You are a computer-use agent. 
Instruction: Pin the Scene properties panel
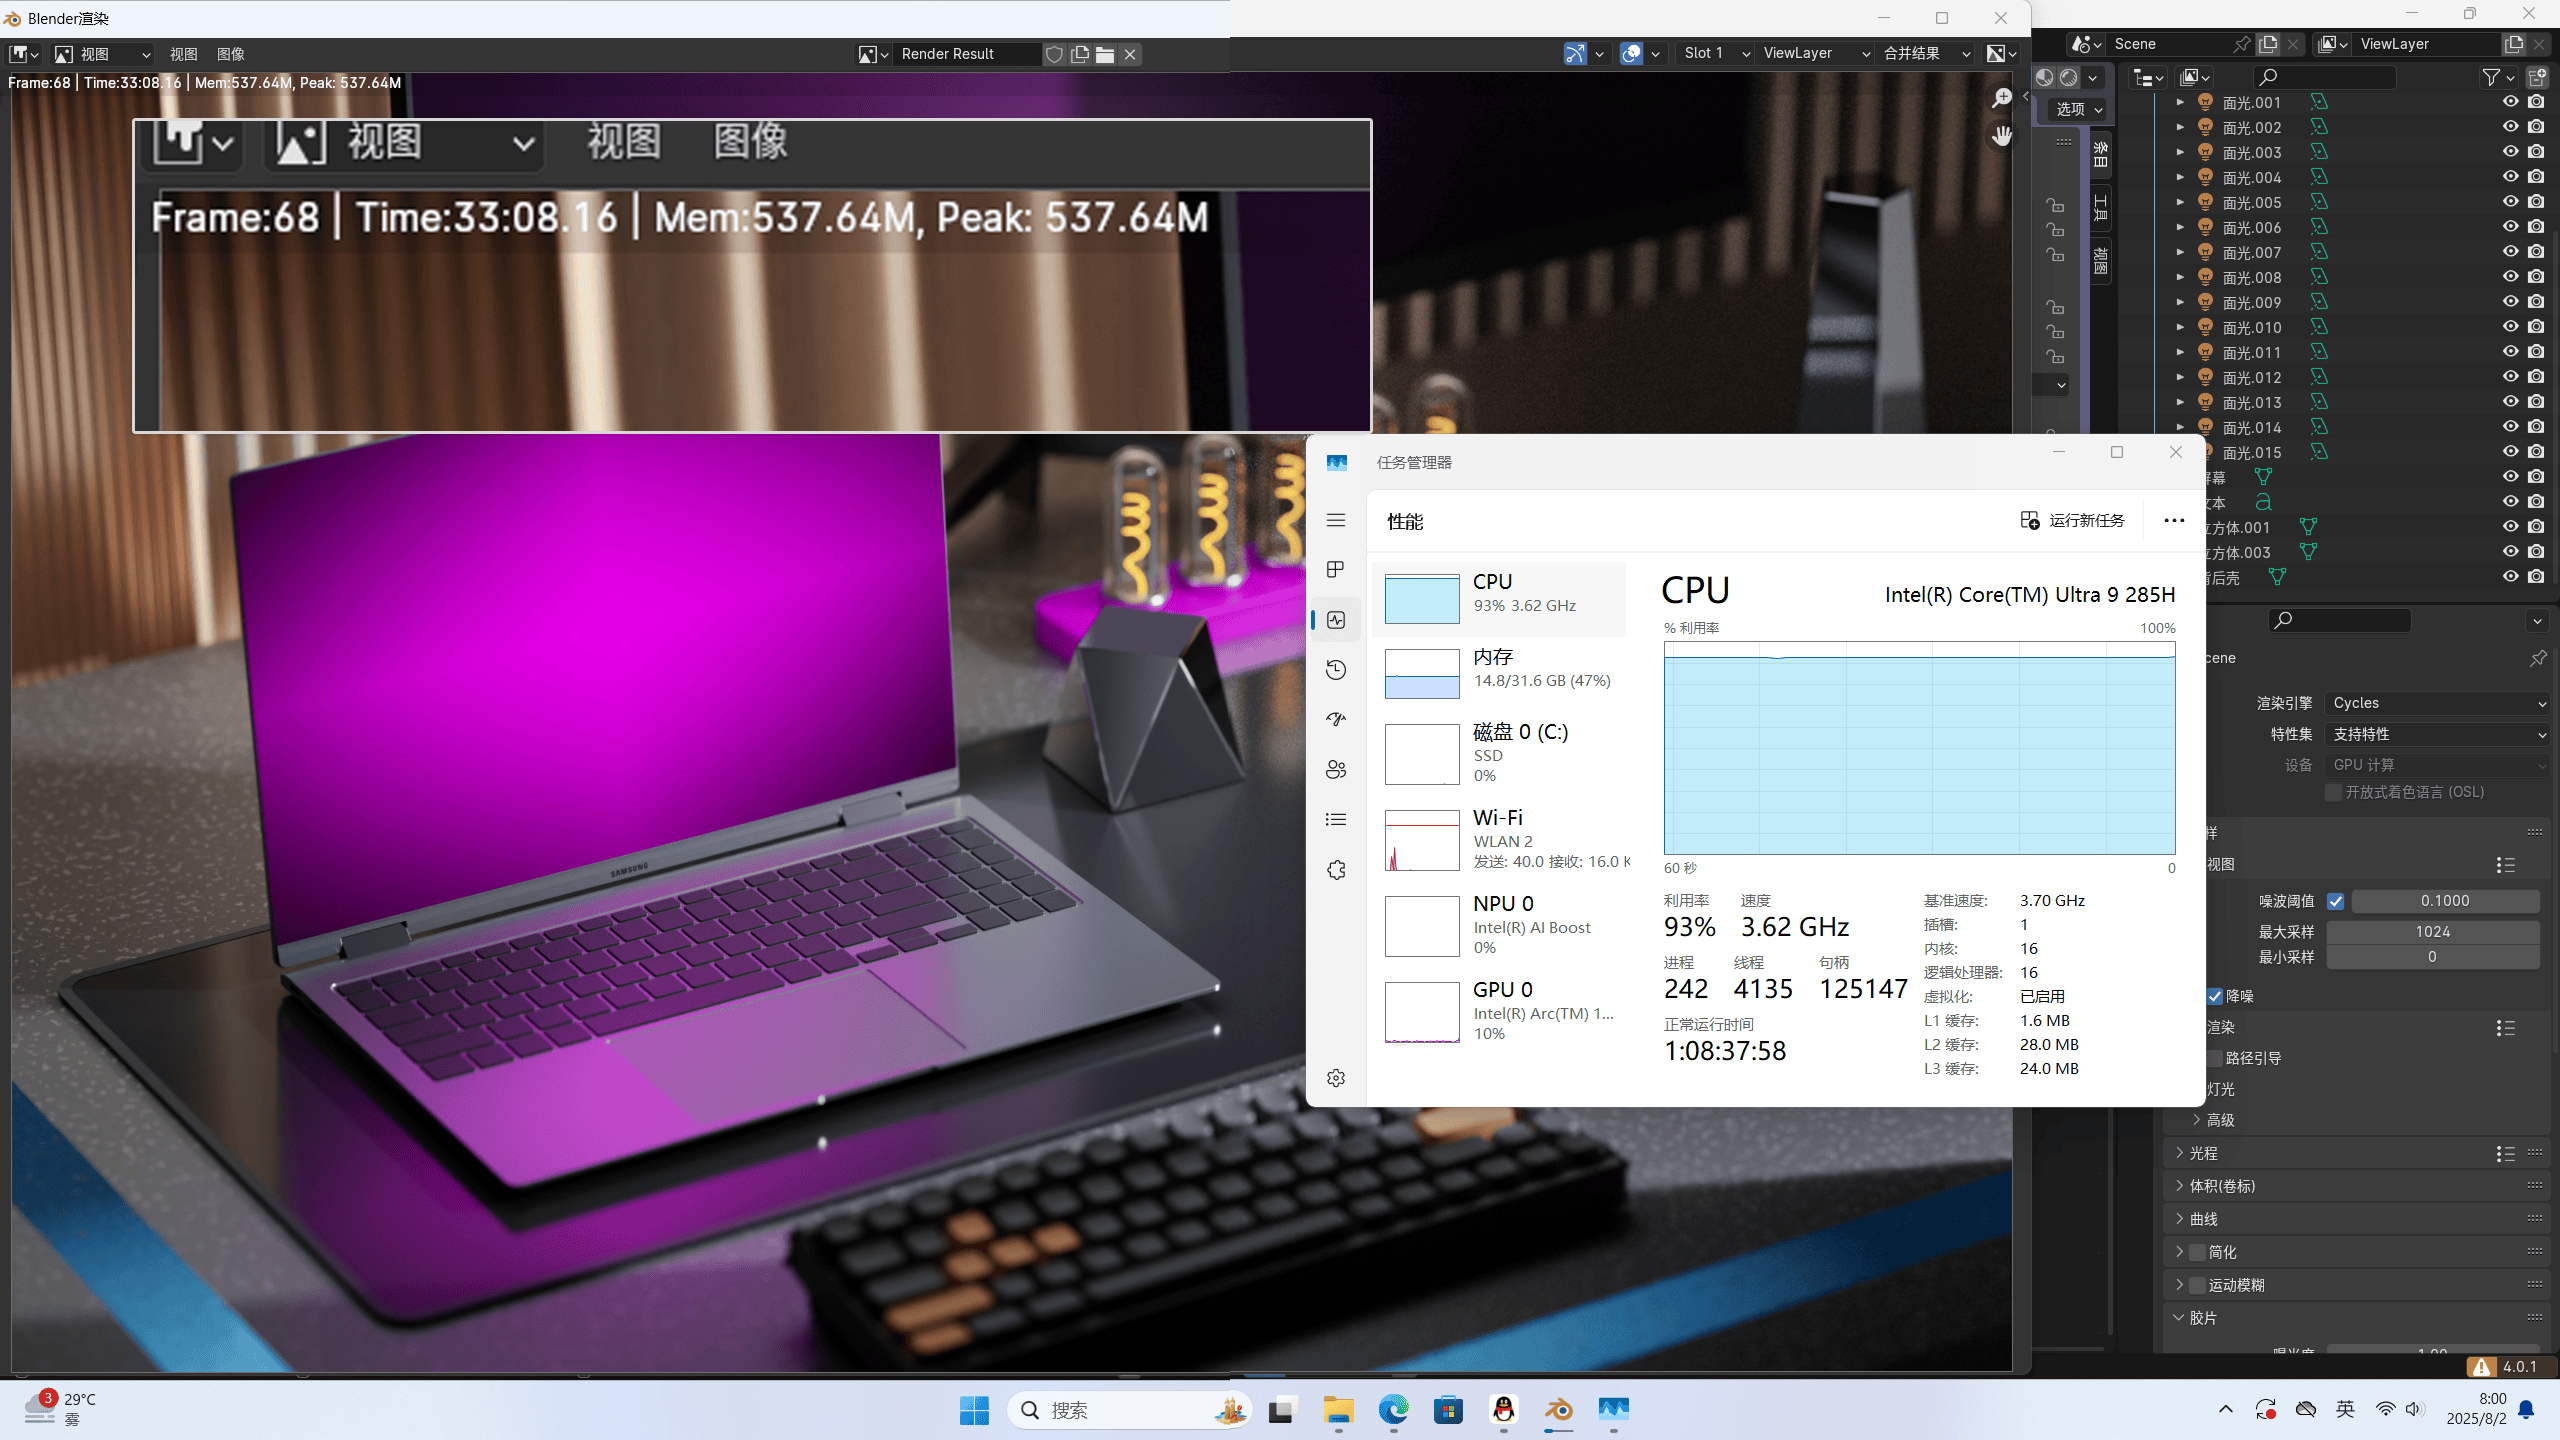pyautogui.click(x=2538, y=658)
